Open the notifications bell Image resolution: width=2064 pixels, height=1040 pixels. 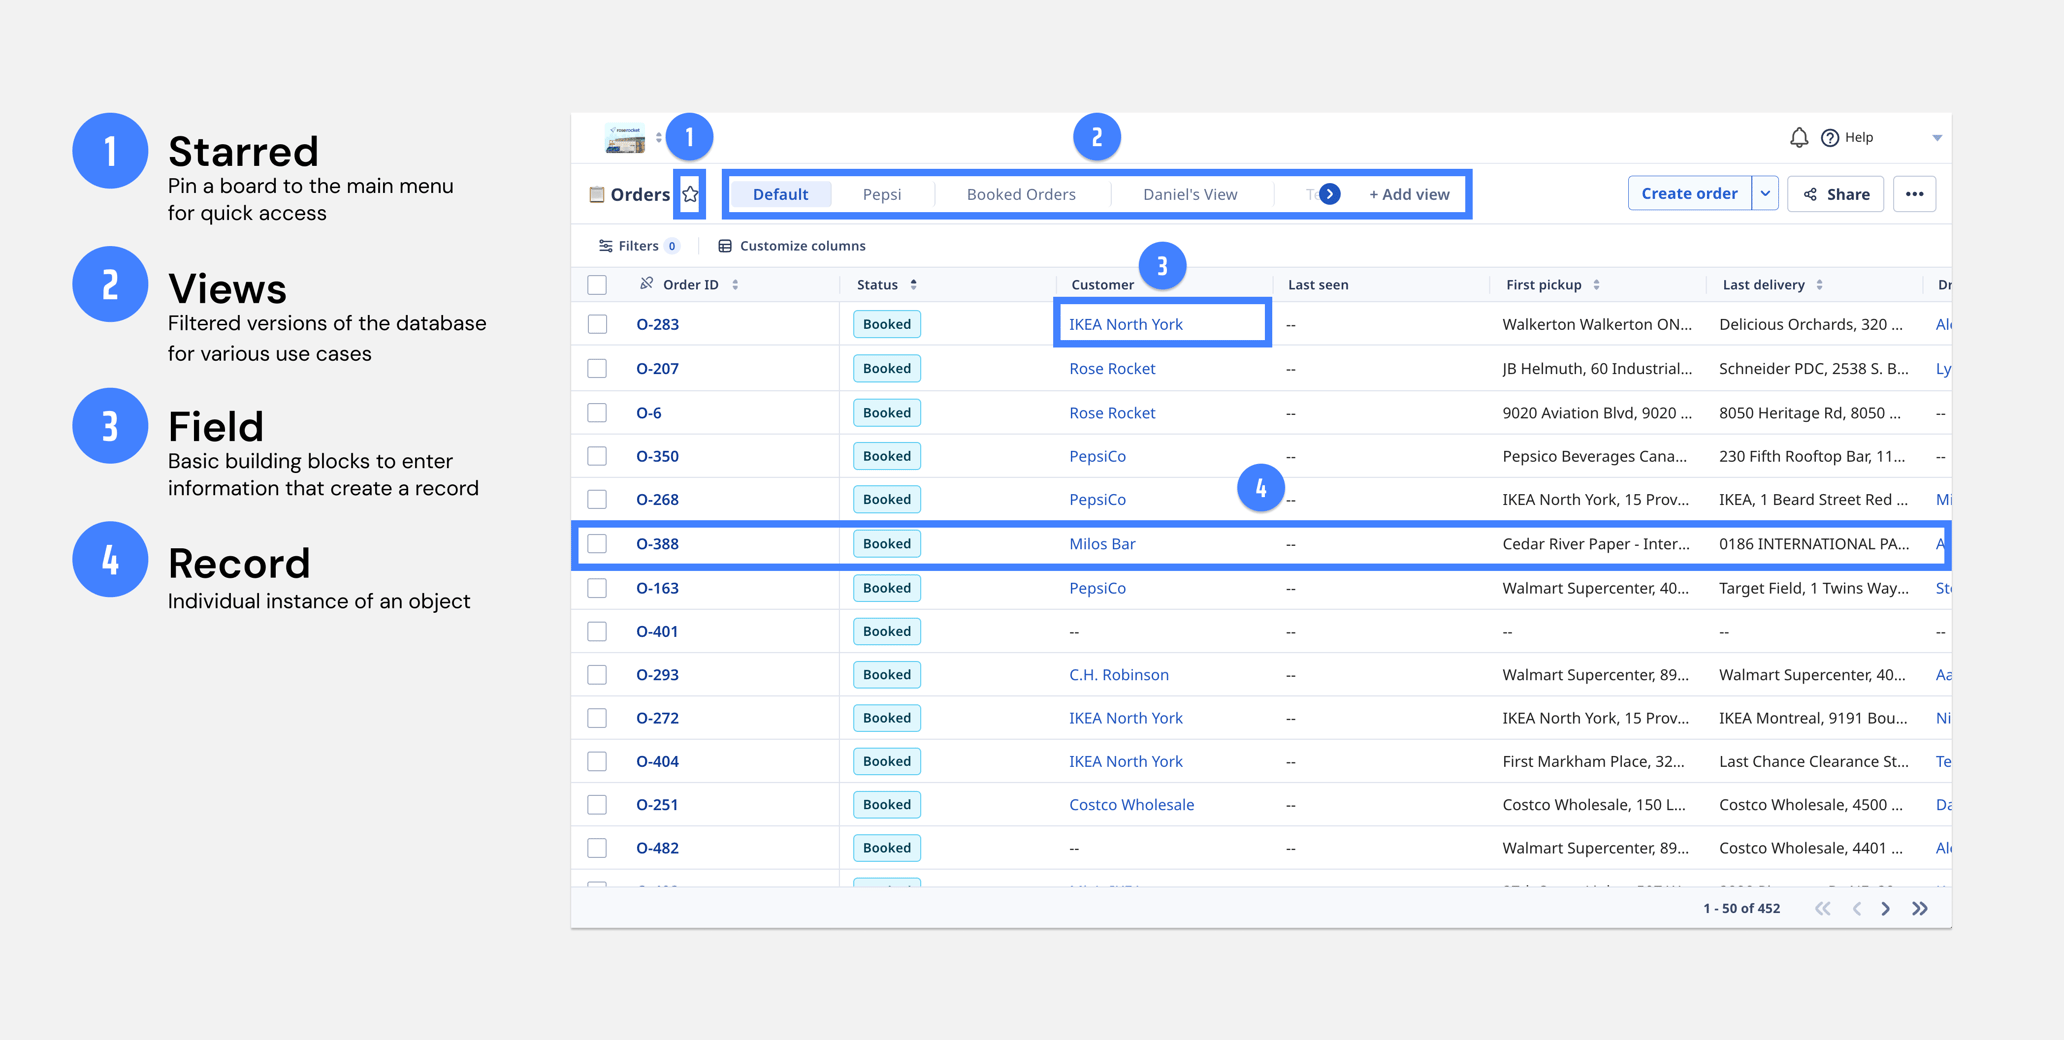[1798, 138]
